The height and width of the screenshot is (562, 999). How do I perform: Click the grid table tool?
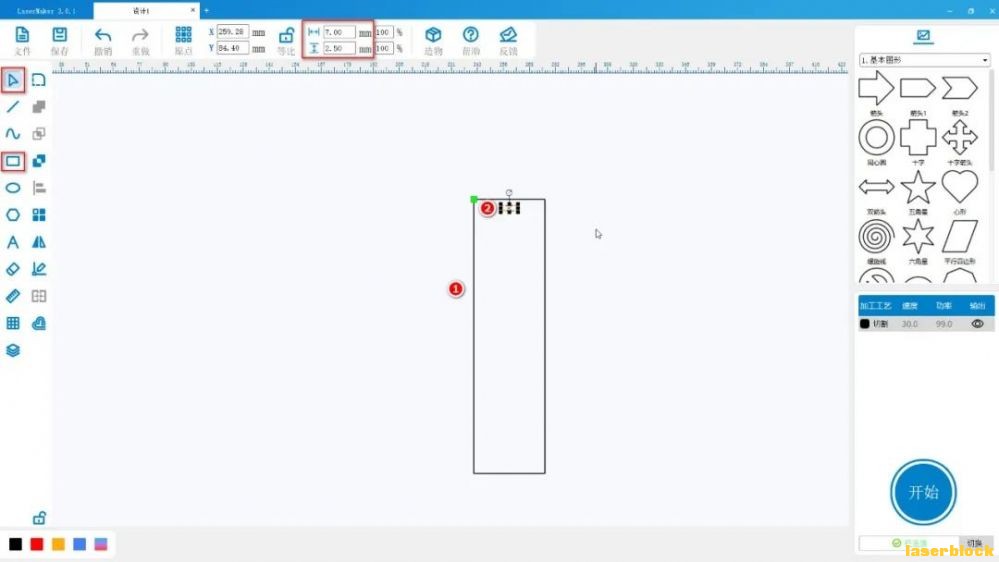click(x=13, y=323)
